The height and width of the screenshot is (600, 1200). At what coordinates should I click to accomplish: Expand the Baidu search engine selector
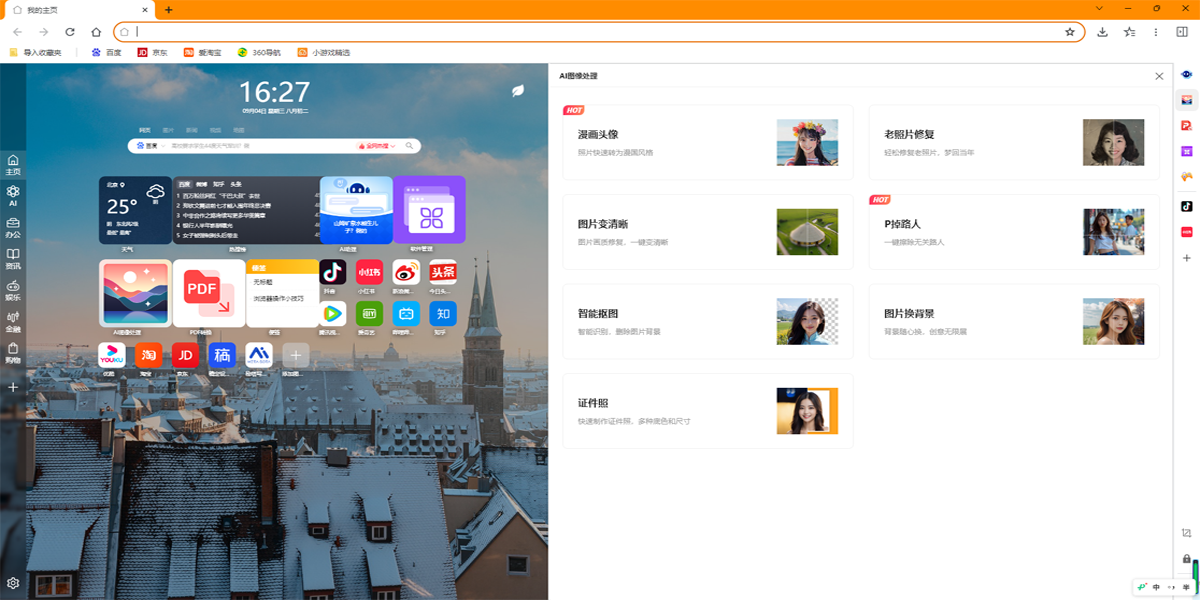(150, 146)
